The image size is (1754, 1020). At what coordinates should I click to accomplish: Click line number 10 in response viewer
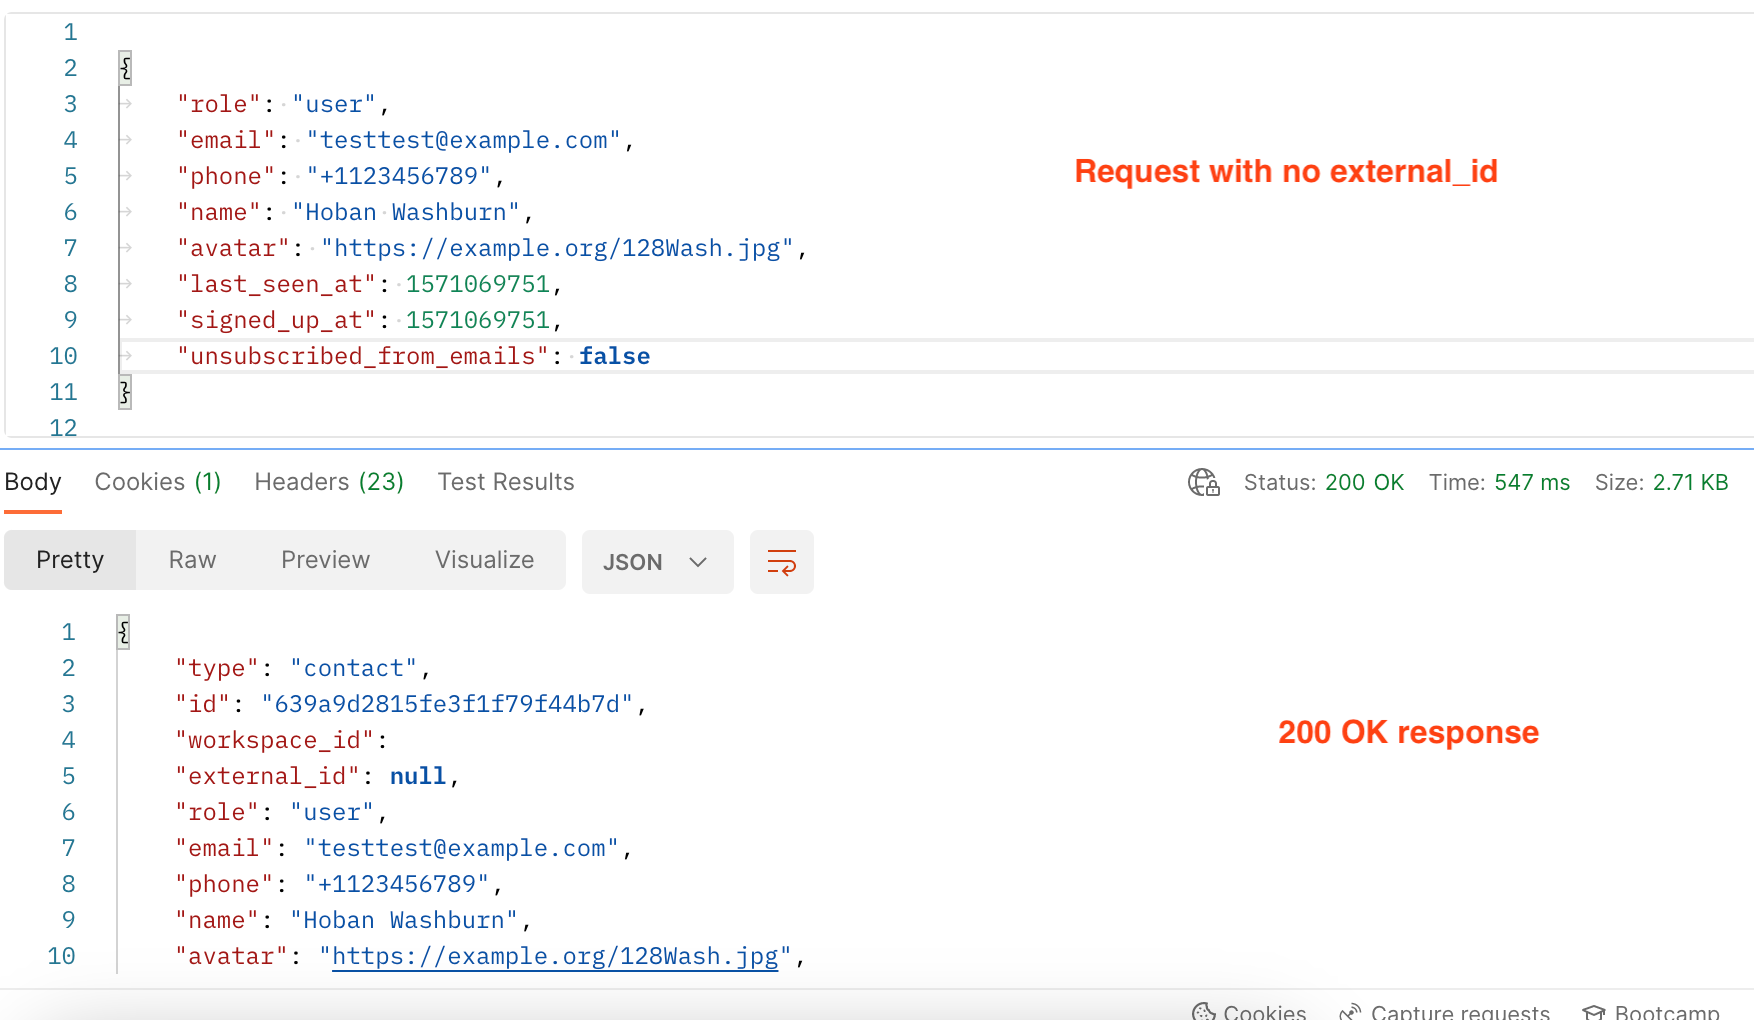61,956
